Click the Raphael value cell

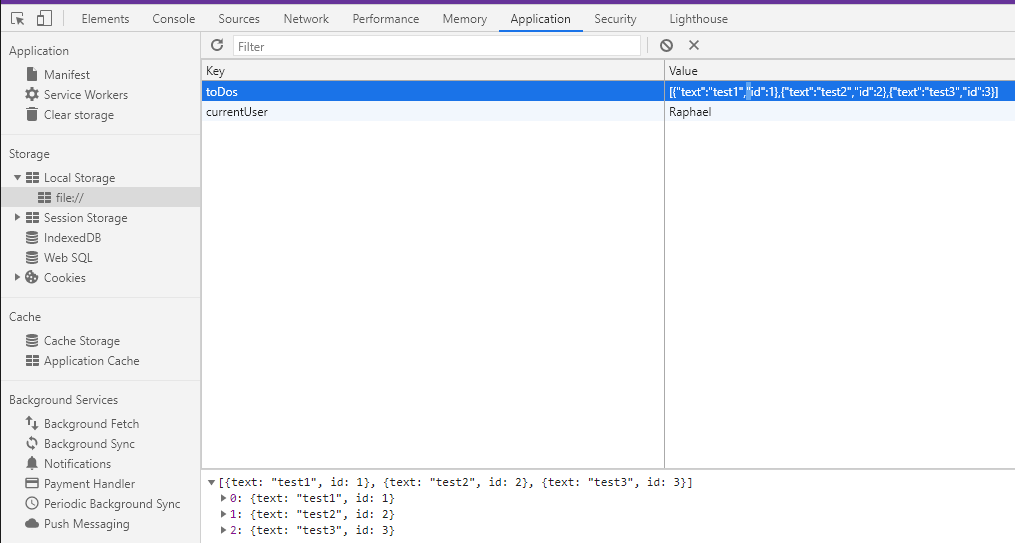click(x=840, y=111)
